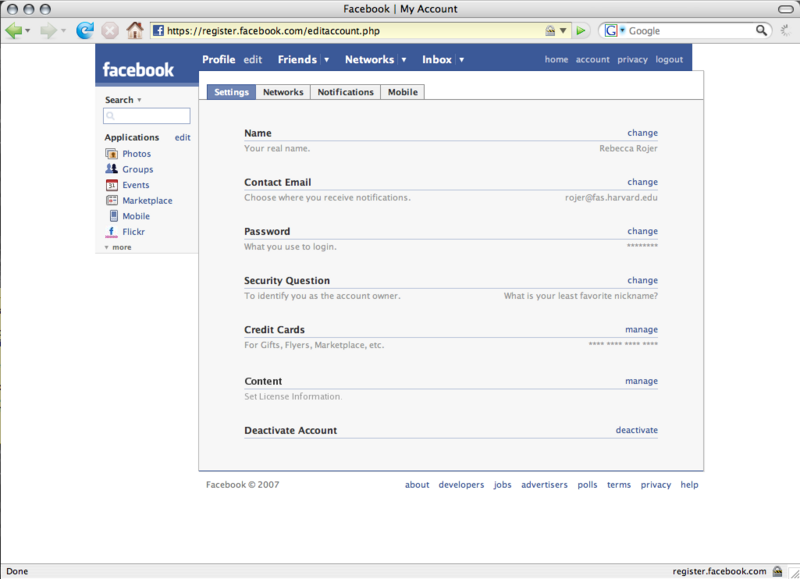Click advertisers footer link
The image size is (800, 579).
[544, 485]
